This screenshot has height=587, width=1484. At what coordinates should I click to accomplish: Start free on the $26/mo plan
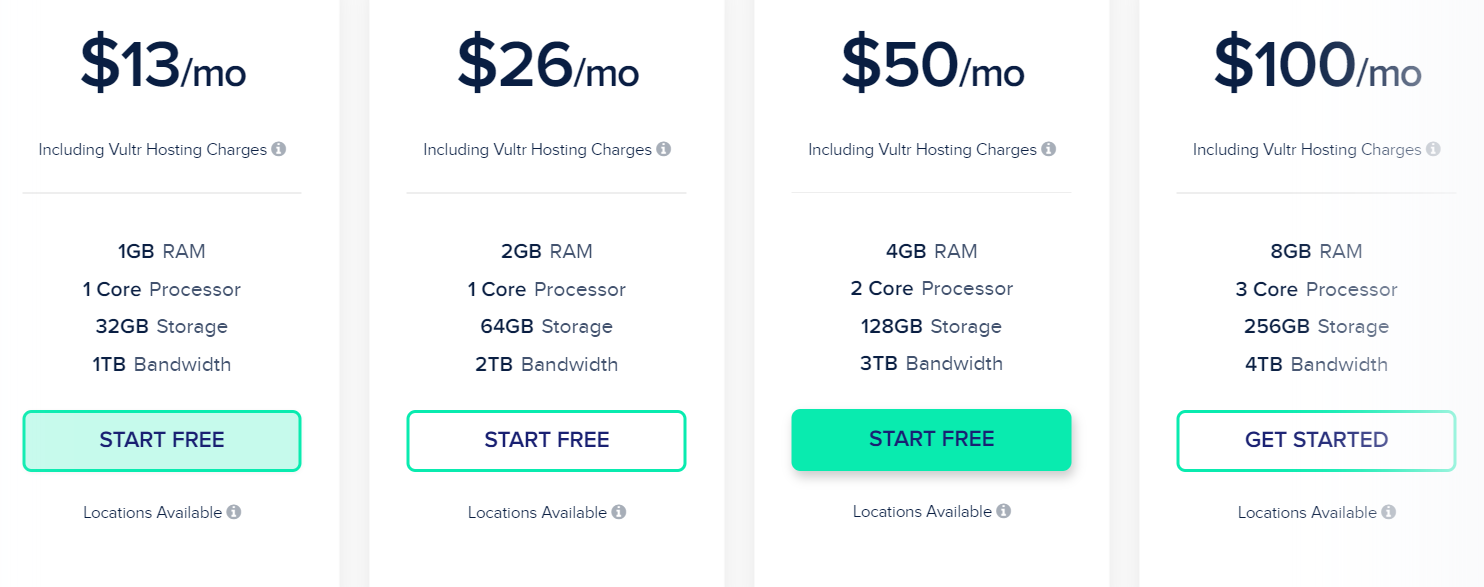546,440
